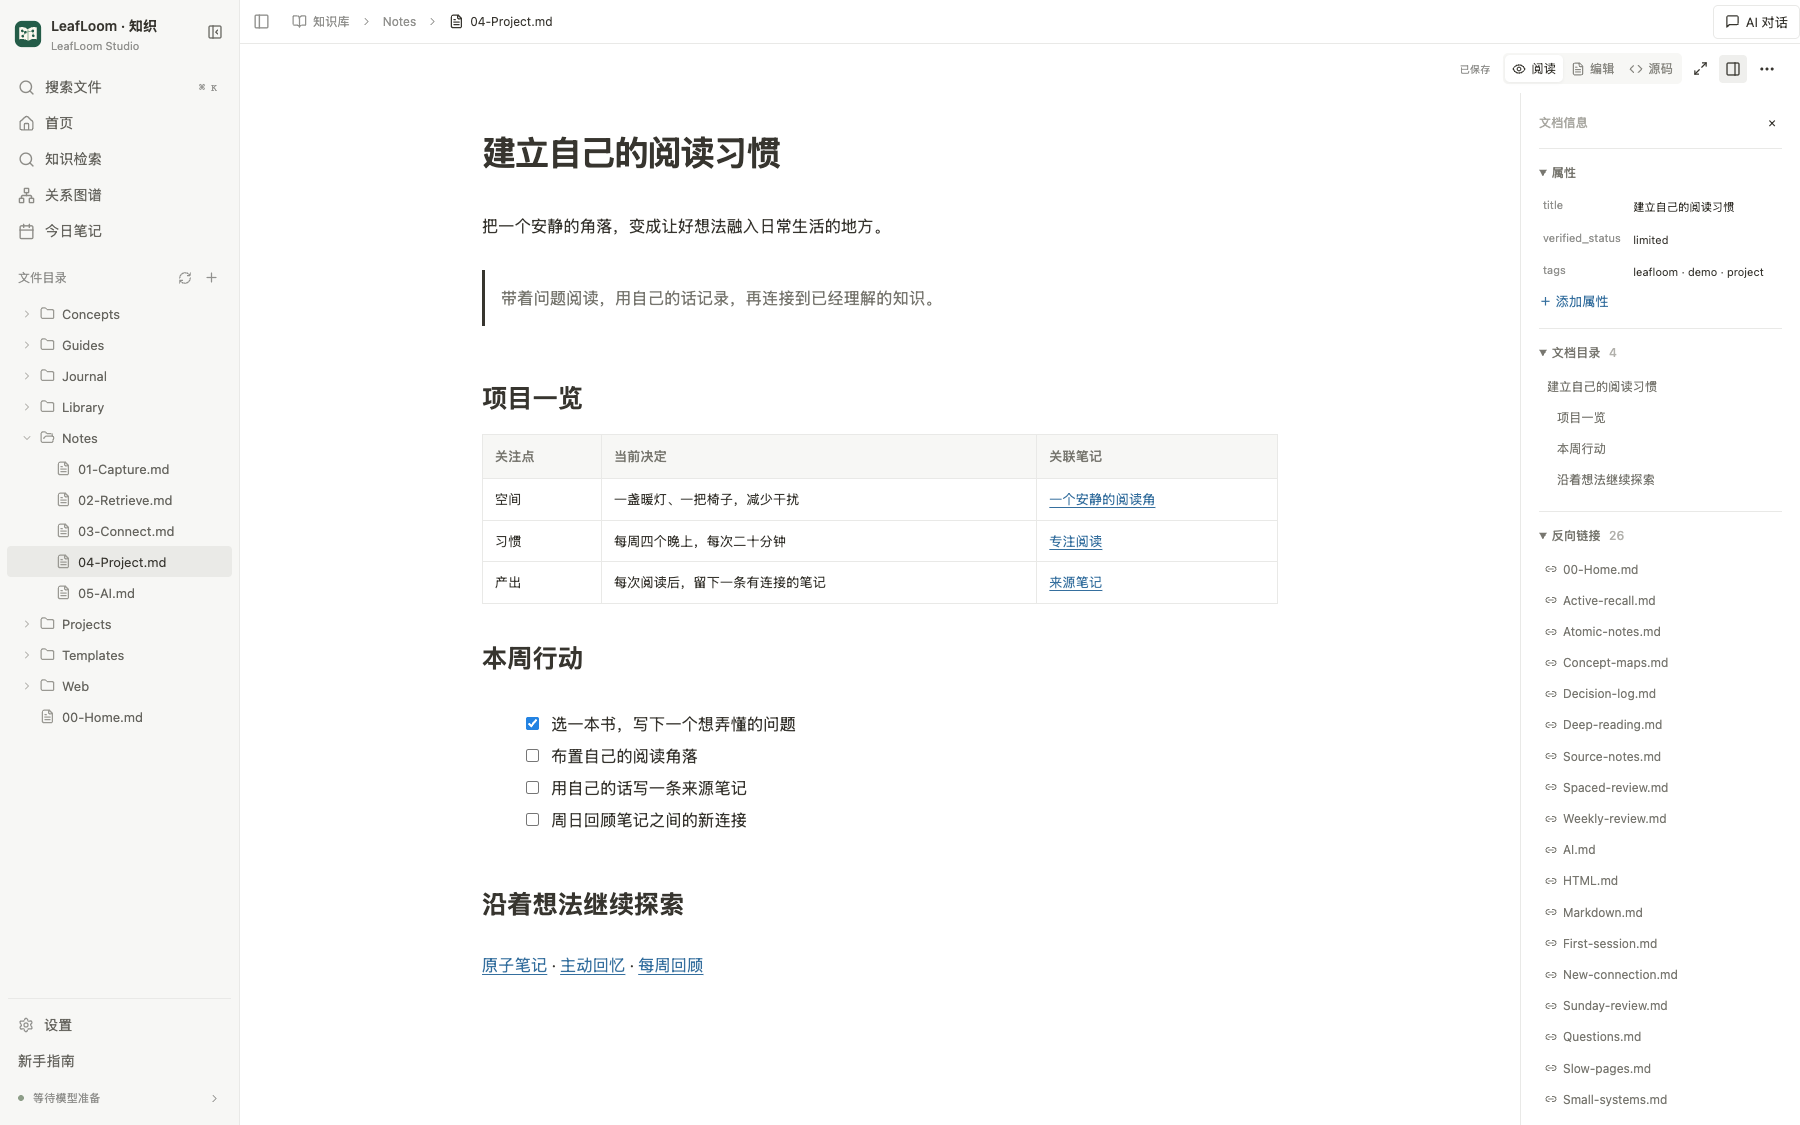Add a new file with plus icon

[x=212, y=278]
